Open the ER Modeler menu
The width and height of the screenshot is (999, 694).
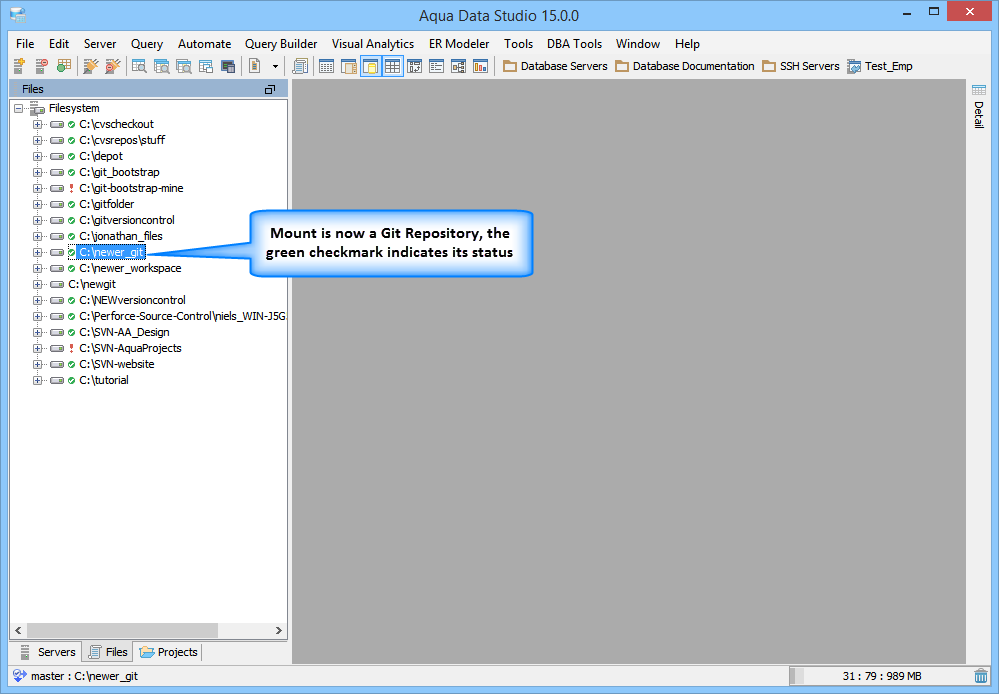tap(459, 43)
